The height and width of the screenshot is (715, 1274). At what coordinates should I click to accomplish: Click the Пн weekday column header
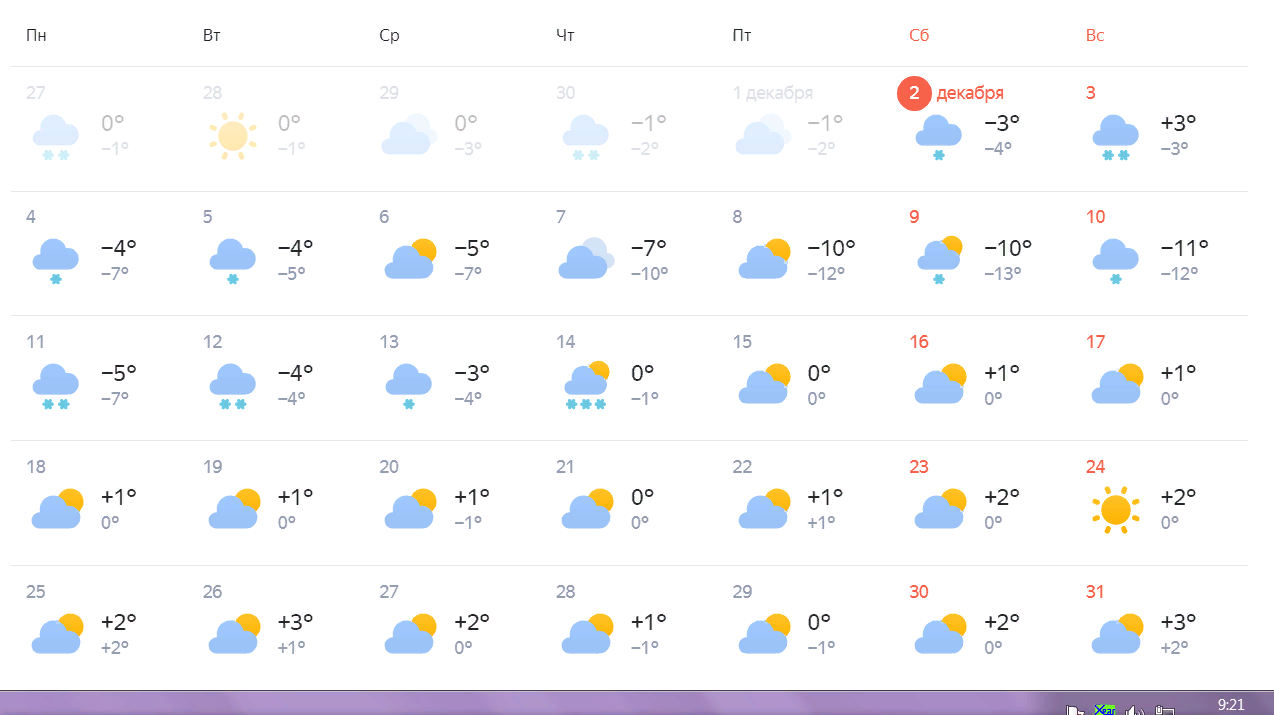pyautogui.click(x=36, y=36)
